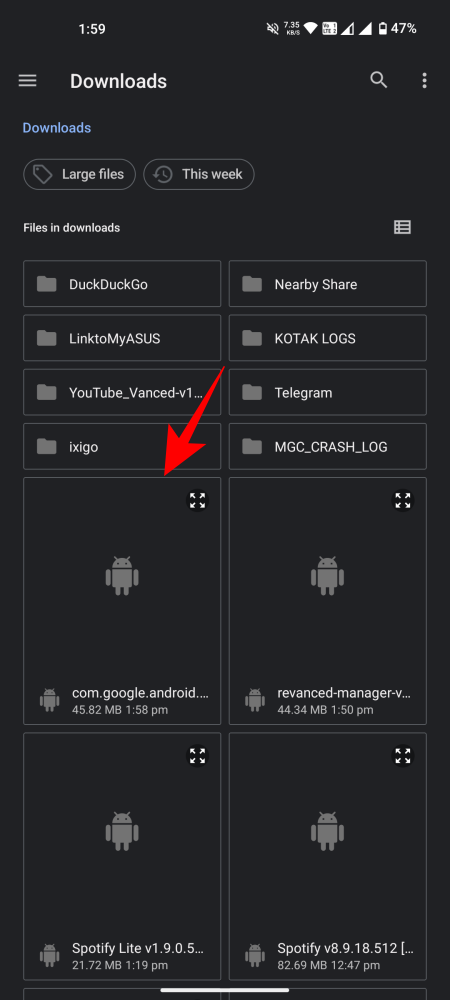Tap the search magnifier icon
Image resolution: width=450 pixels, height=1000 pixels.
(379, 80)
